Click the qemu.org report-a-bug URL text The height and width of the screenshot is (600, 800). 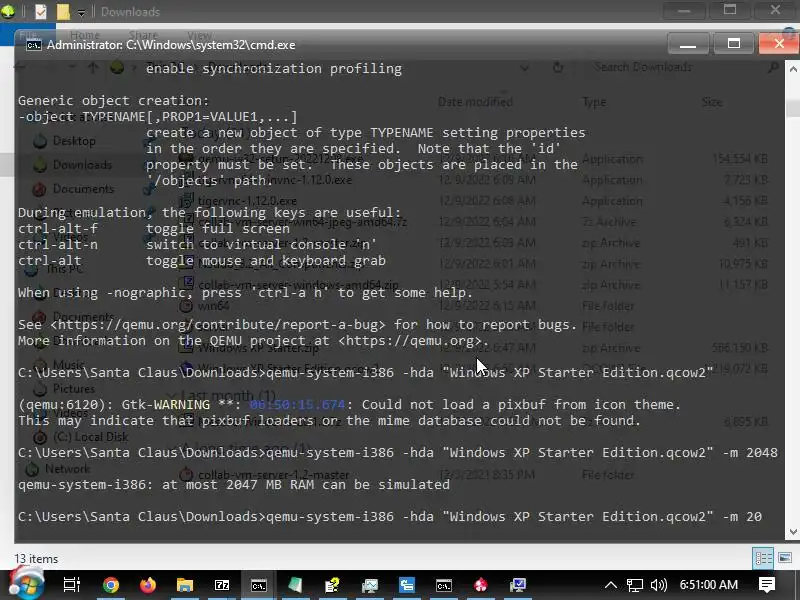pyautogui.click(x=217, y=324)
